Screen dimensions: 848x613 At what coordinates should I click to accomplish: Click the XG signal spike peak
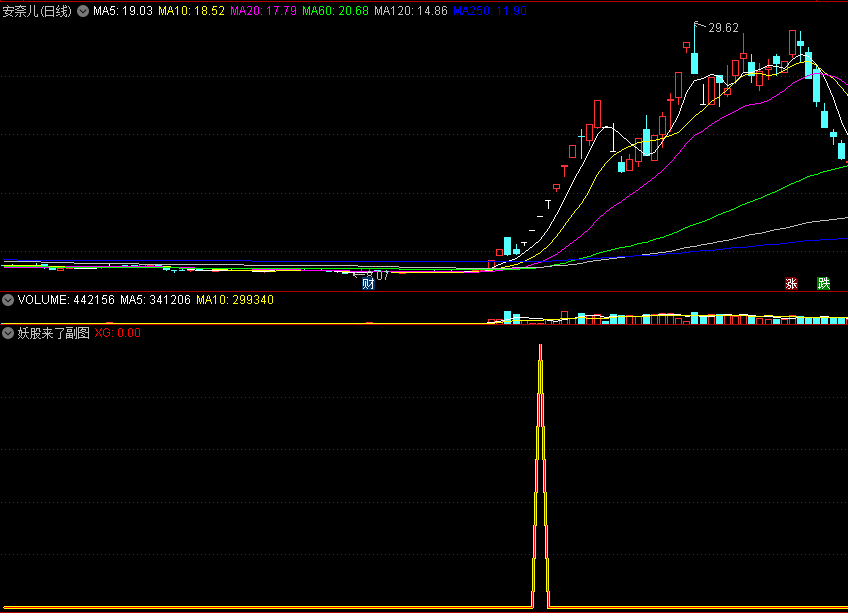tap(540, 346)
